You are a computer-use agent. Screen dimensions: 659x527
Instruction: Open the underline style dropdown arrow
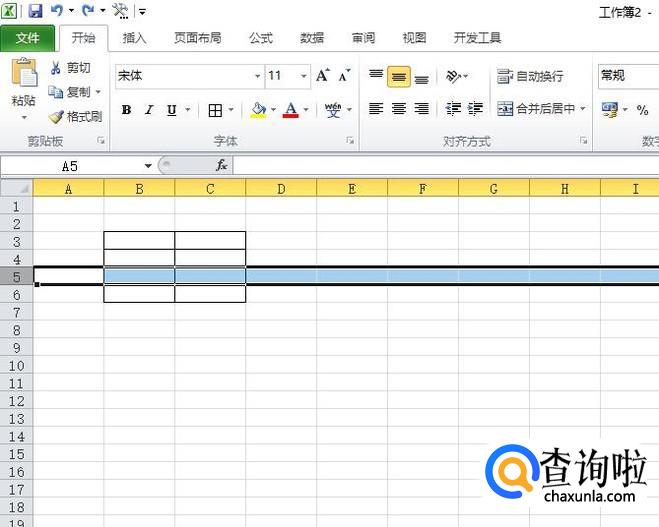(188, 110)
